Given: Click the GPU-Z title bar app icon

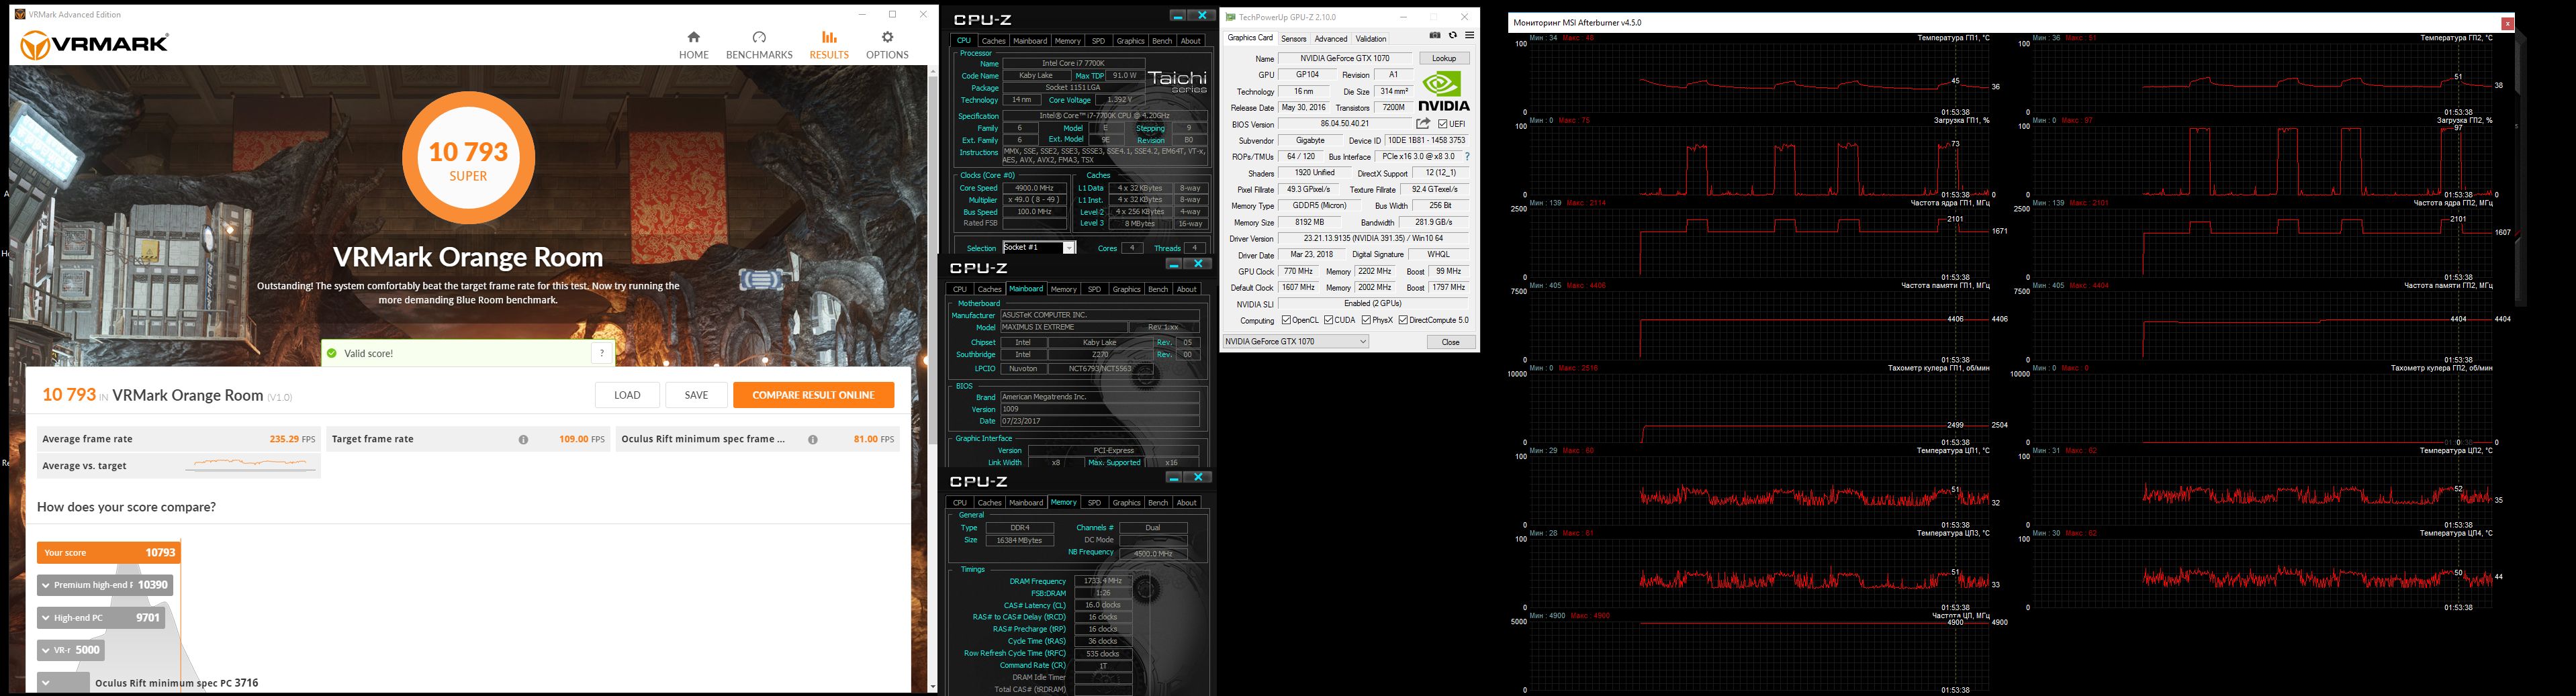Looking at the screenshot, I should [1231, 17].
